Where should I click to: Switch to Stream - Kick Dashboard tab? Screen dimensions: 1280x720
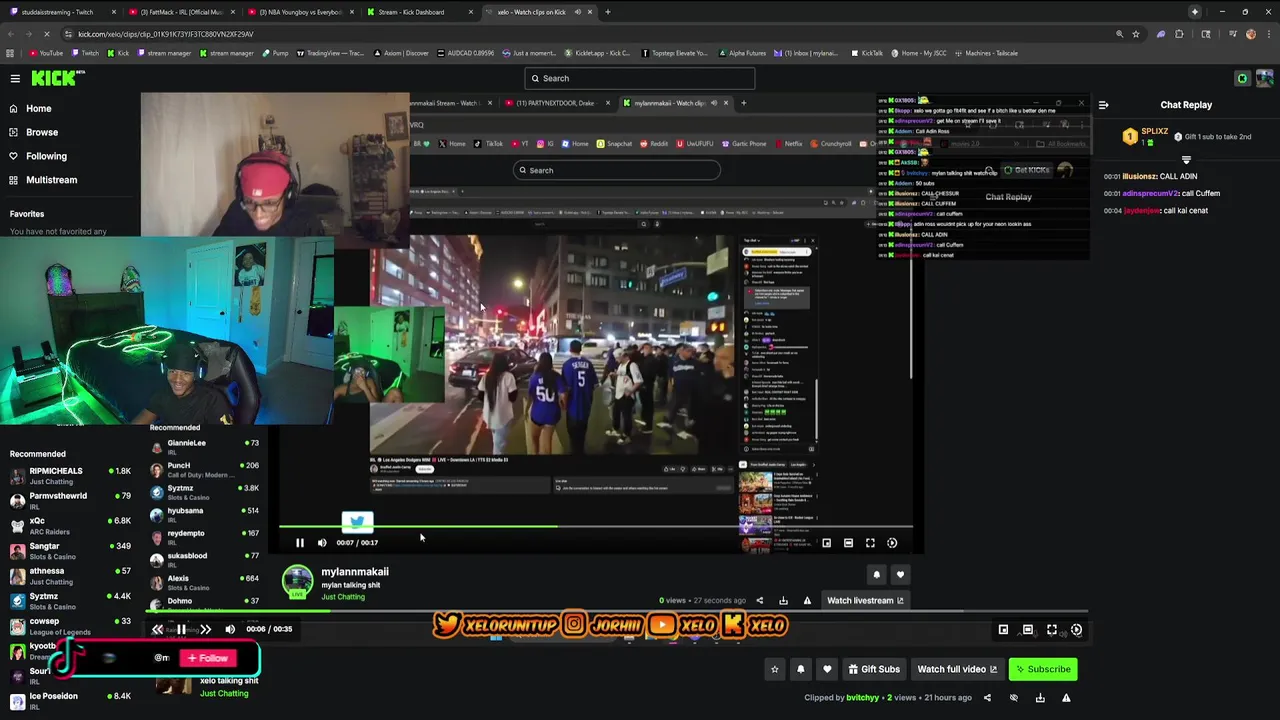418,12
